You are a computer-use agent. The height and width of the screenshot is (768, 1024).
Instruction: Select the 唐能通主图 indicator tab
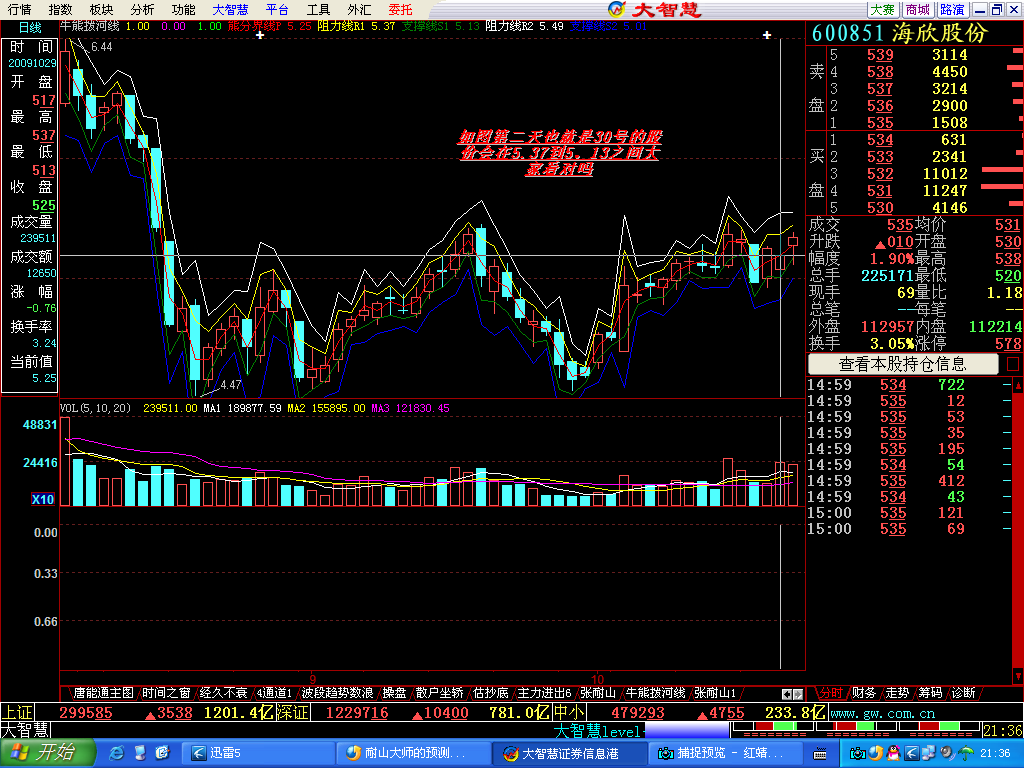pyautogui.click(x=103, y=693)
